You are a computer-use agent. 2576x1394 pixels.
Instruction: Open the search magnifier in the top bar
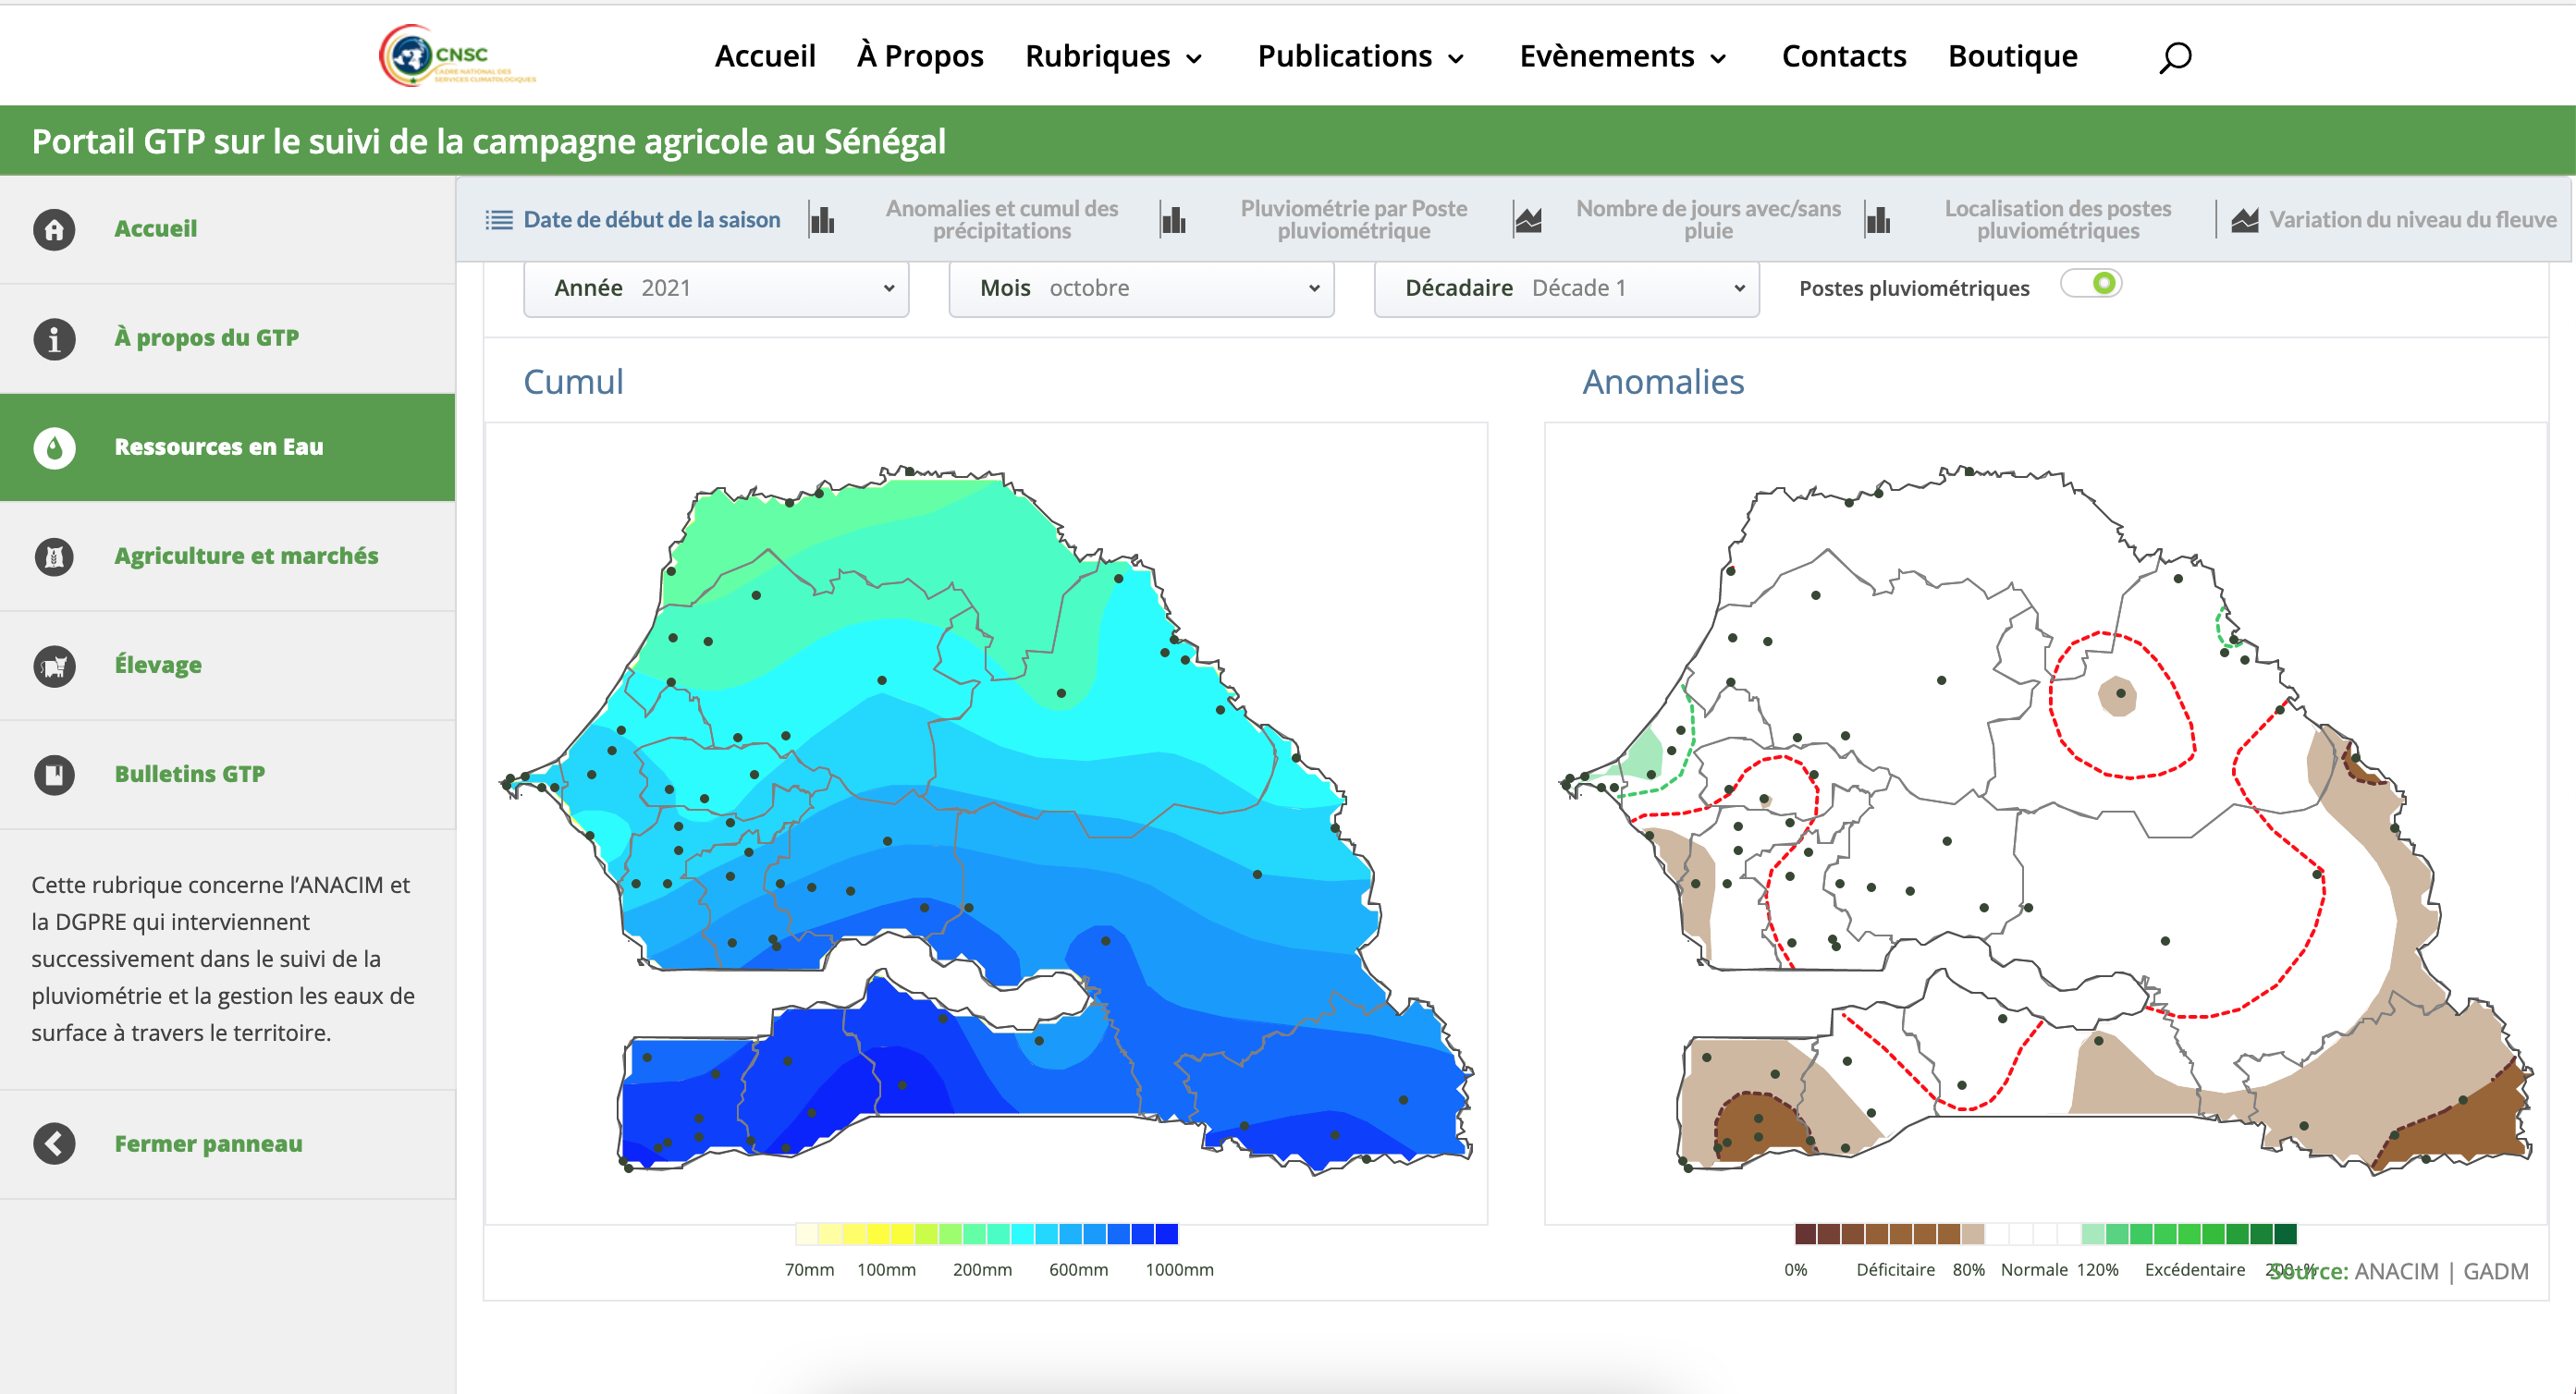click(x=2174, y=56)
